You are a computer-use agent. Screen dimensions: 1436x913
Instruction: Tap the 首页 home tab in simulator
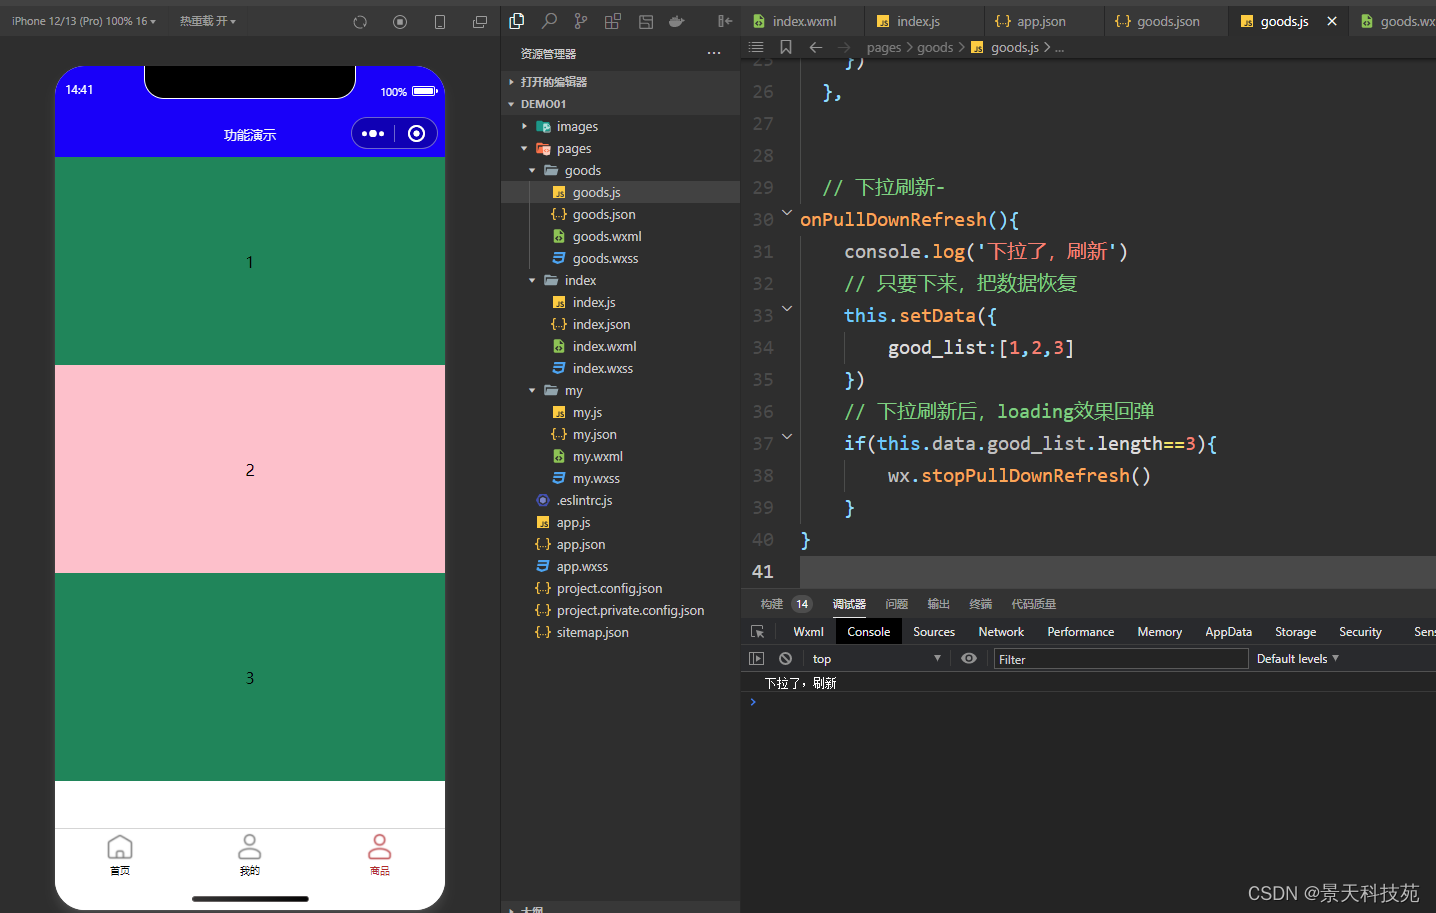[x=120, y=855]
